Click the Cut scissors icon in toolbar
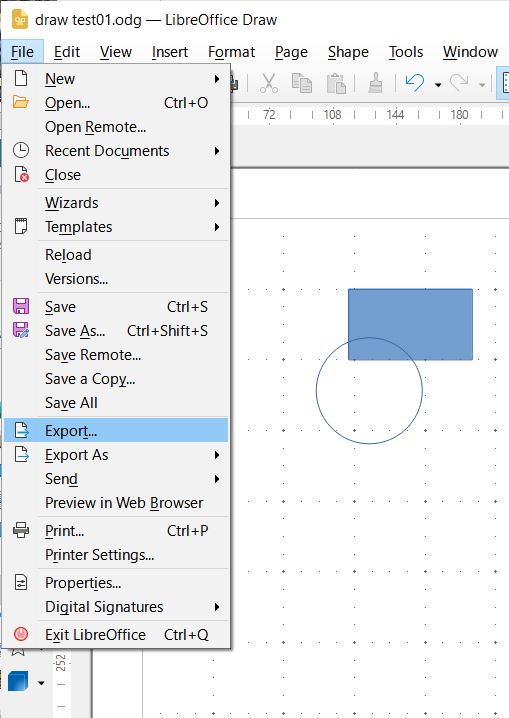 [269, 83]
